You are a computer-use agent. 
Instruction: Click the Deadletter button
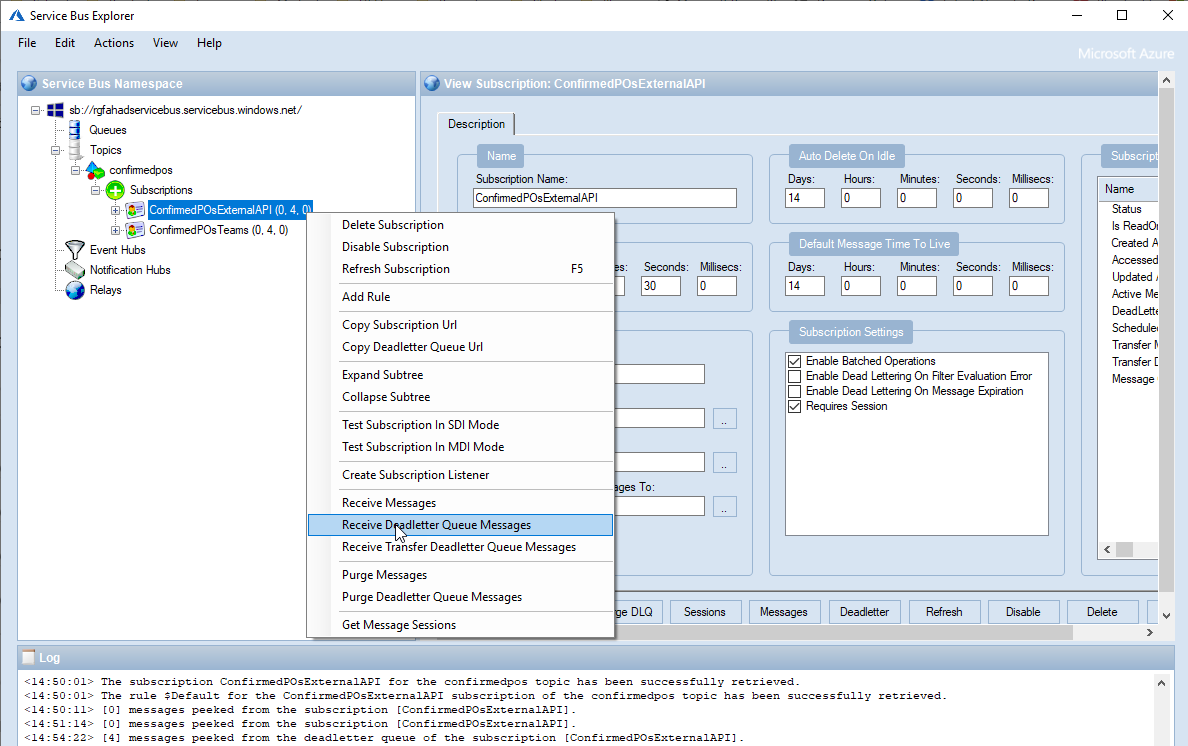coord(864,612)
